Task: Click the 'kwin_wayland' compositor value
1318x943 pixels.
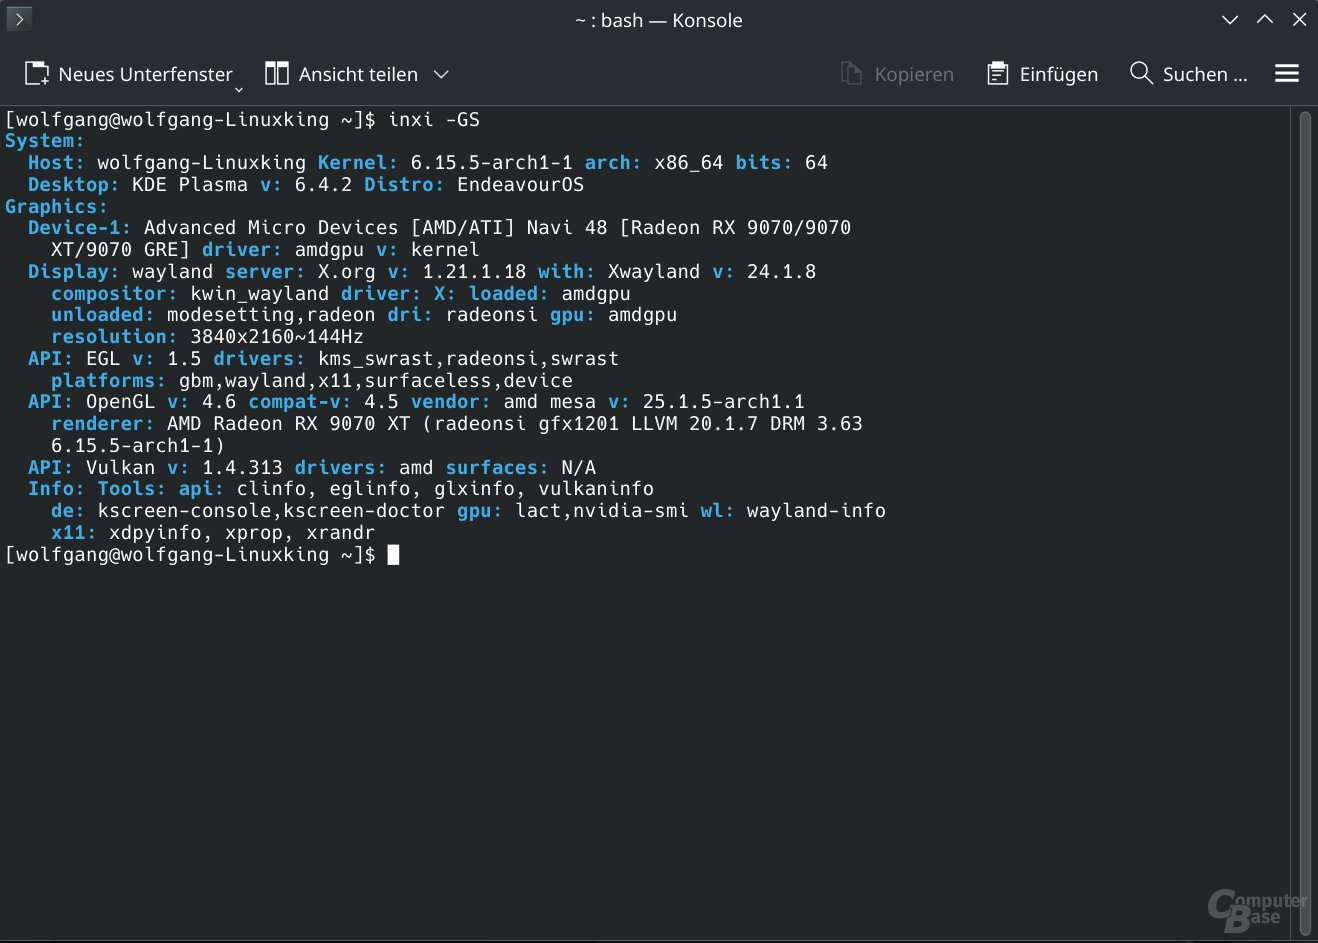Action: (259, 293)
